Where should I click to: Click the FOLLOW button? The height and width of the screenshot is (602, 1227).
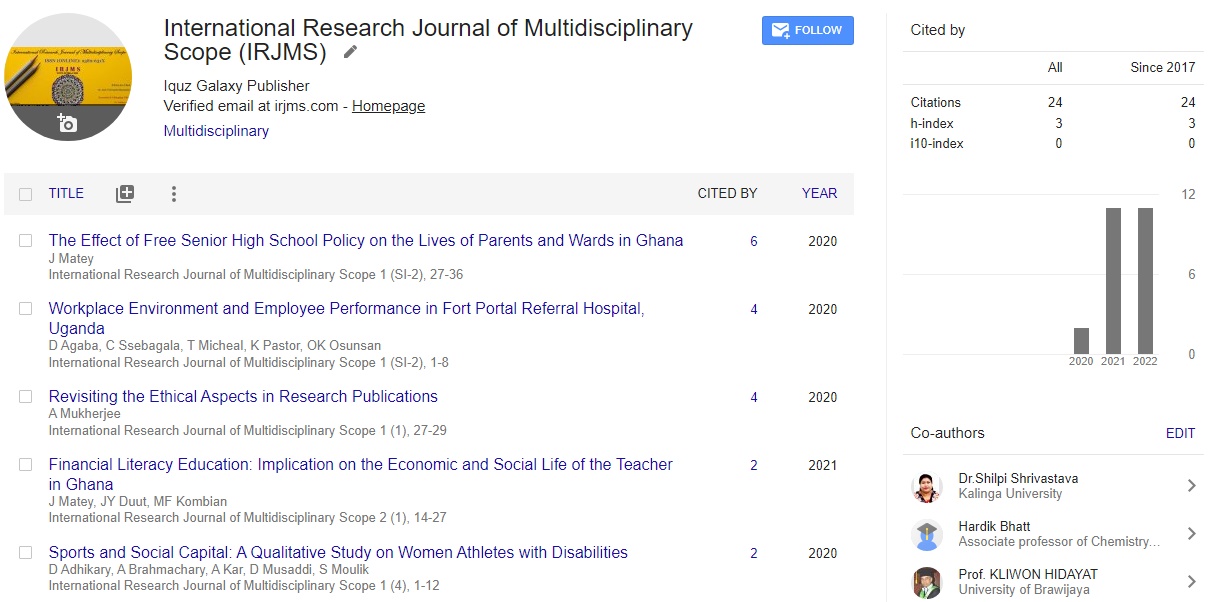coord(807,30)
